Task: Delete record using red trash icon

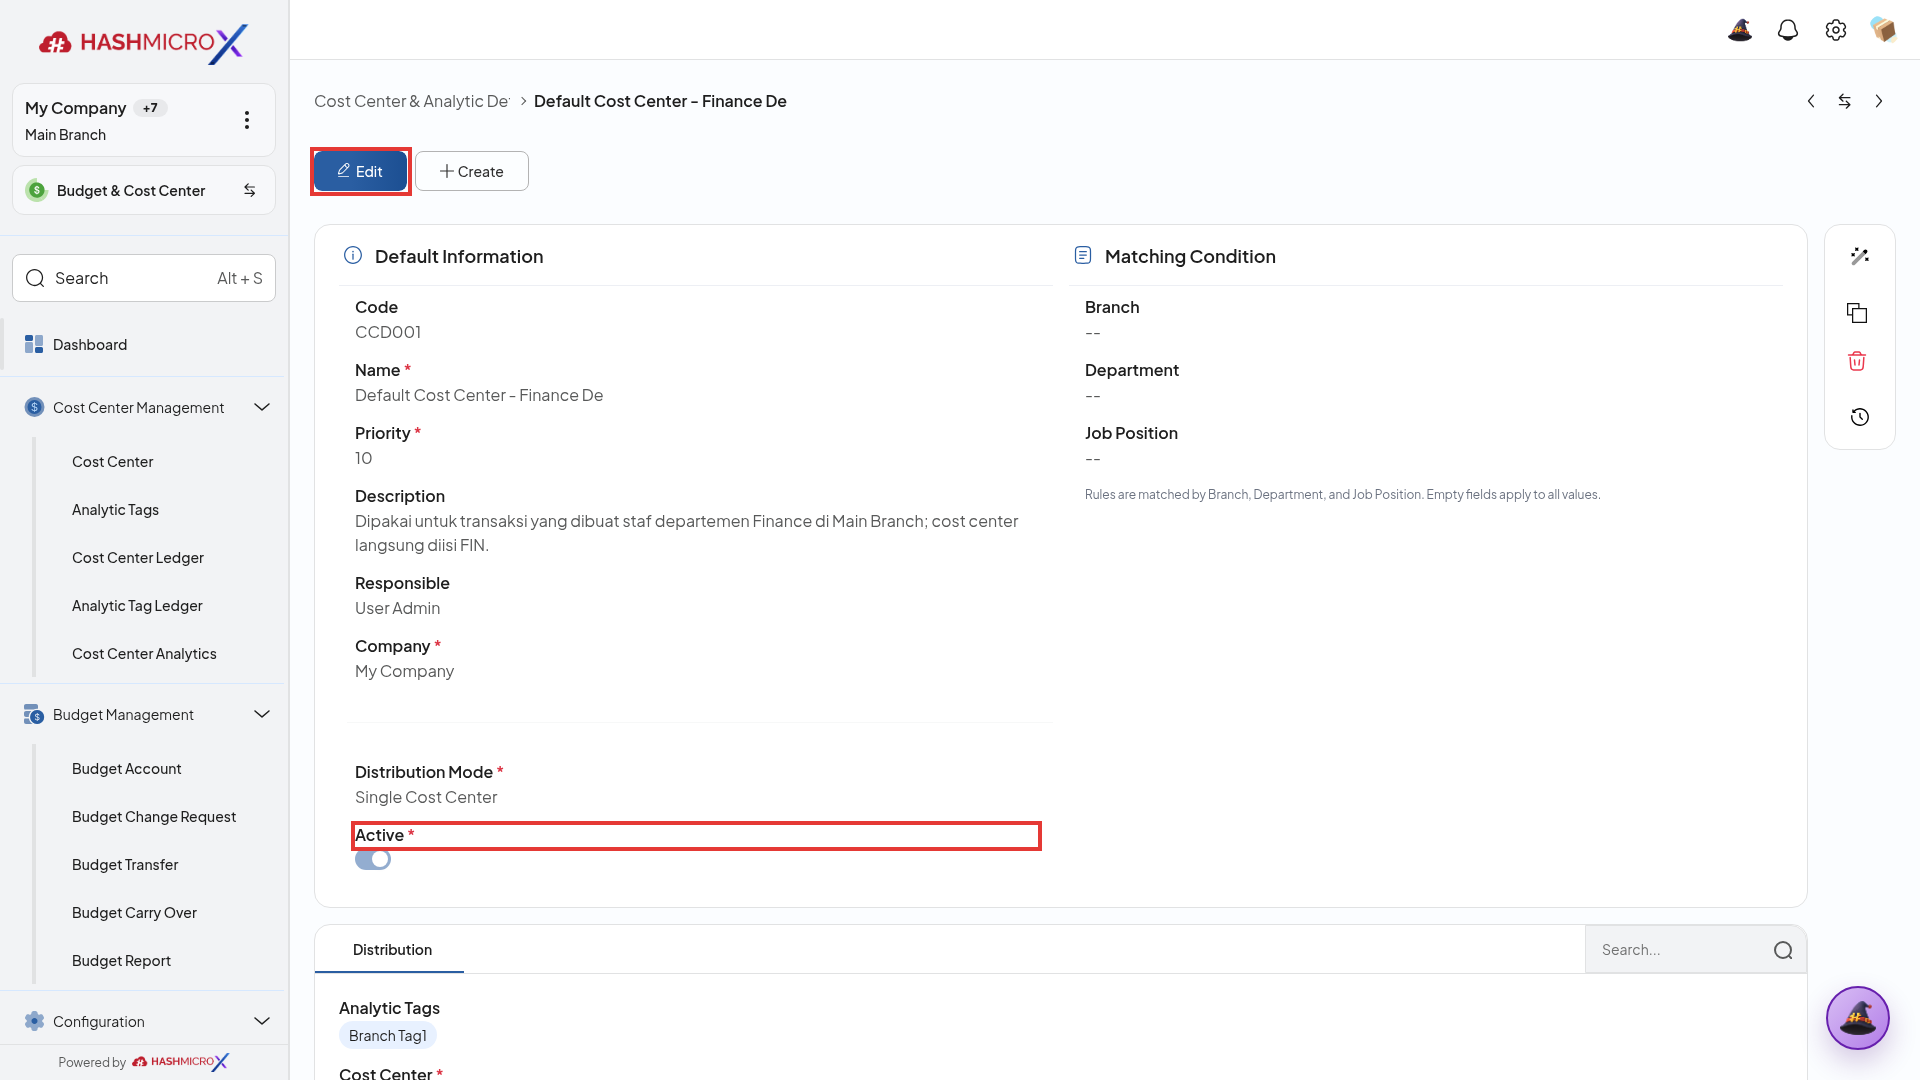Action: tap(1857, 361)
